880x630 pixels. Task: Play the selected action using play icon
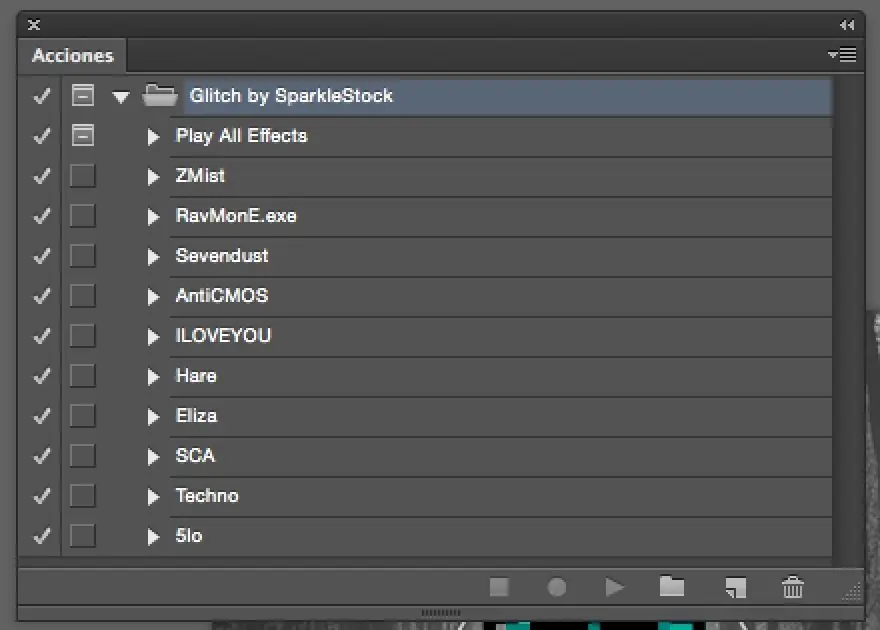tap(615, 587)
